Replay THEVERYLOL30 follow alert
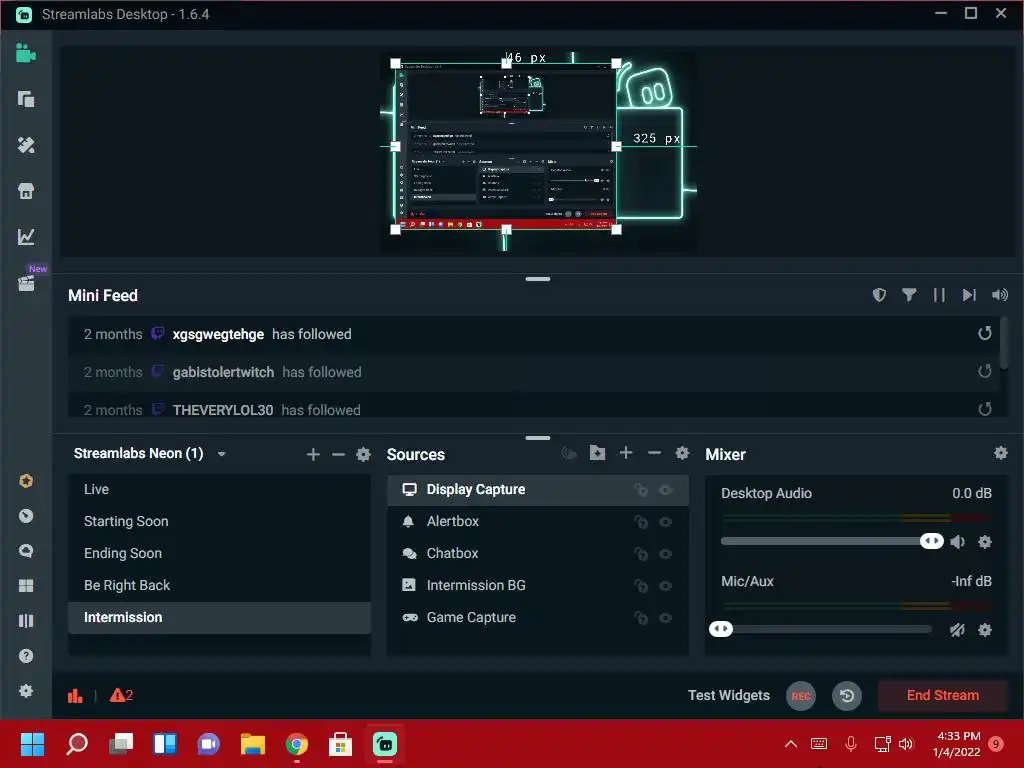 pos(985,409)
